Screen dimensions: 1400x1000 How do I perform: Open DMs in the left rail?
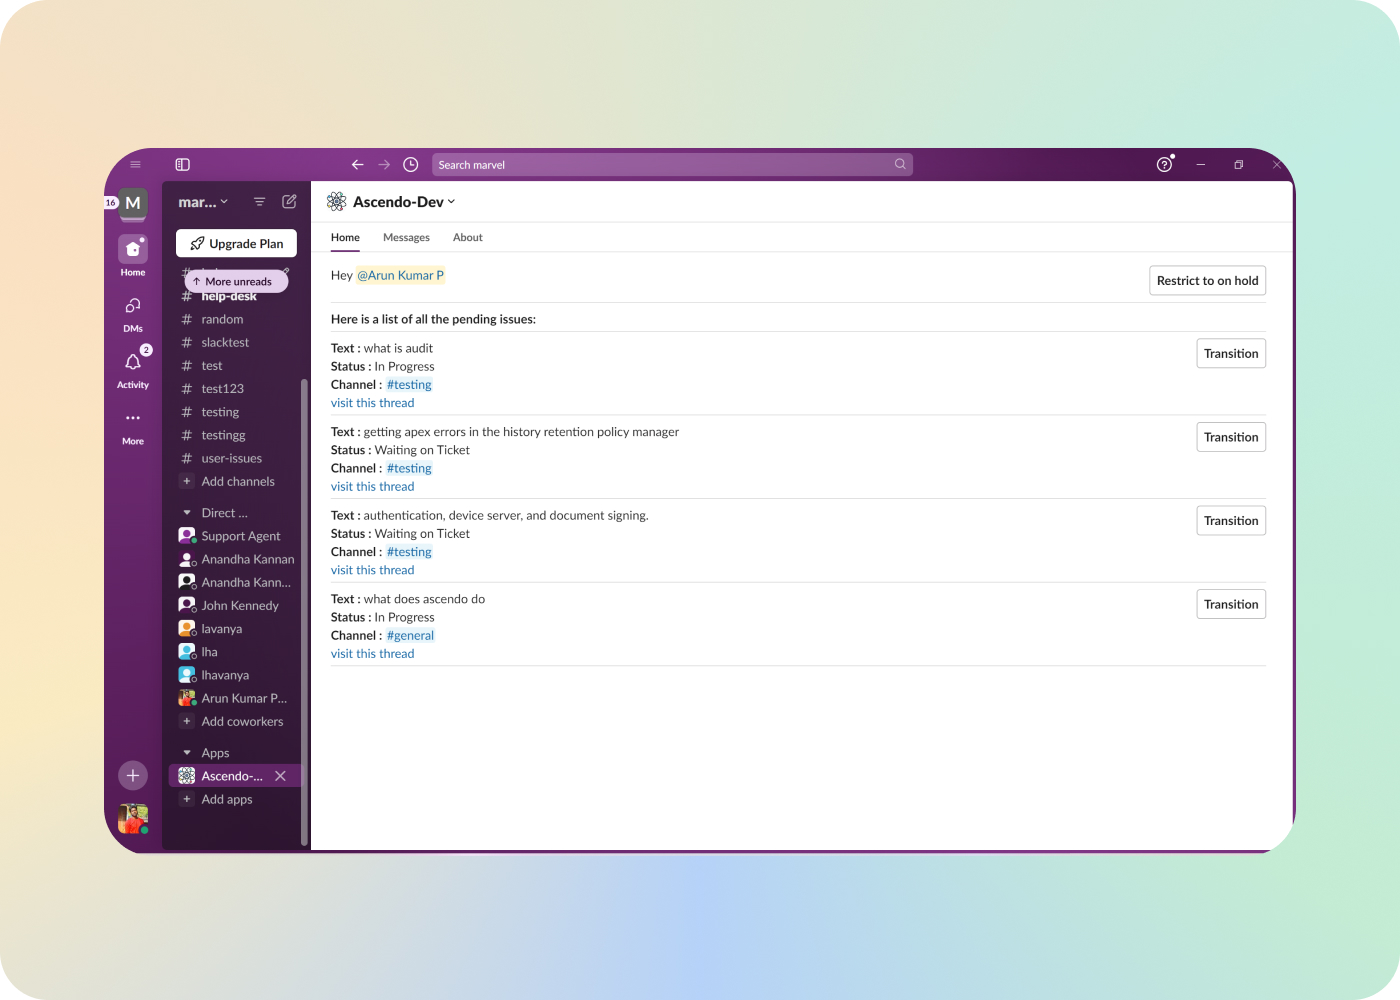pyautogui.click(x=133, y=313)
